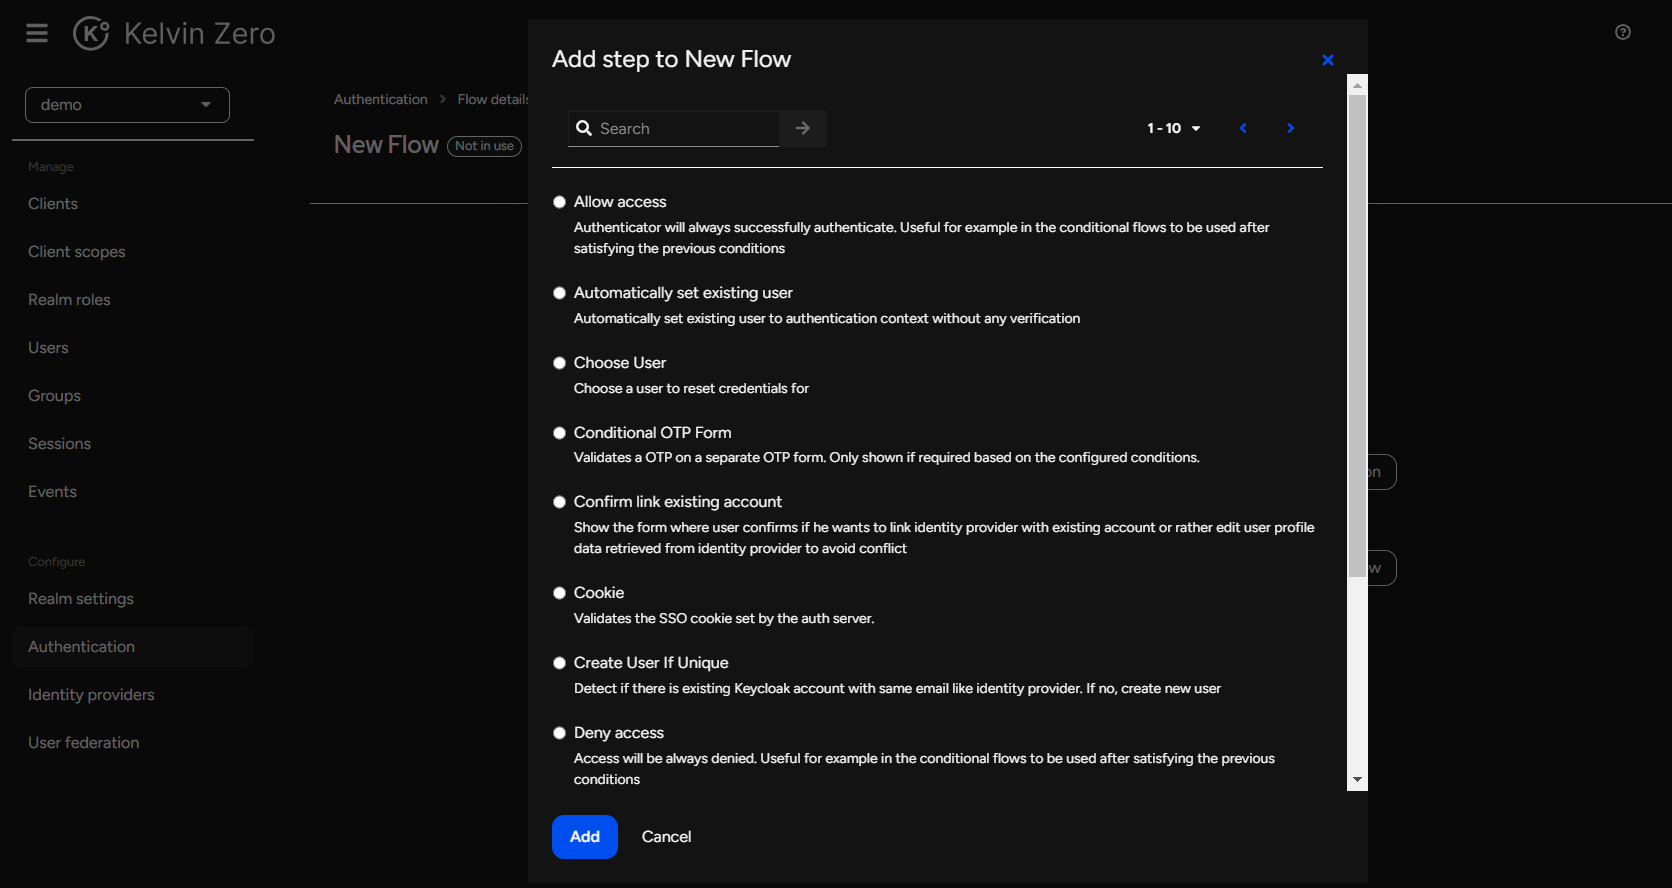
Task: Open Sessions in the sidebar
Action: click(x=59, y=444)
